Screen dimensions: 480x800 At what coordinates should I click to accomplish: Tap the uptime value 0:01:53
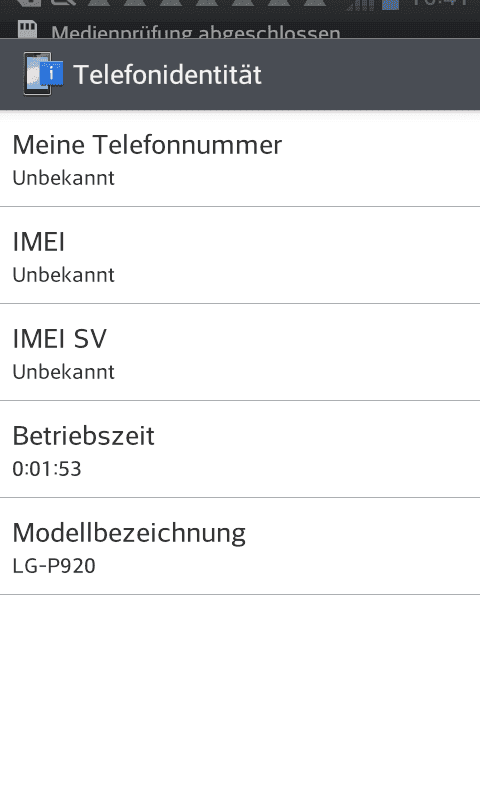pyautogui.click(x=47, y=469)
